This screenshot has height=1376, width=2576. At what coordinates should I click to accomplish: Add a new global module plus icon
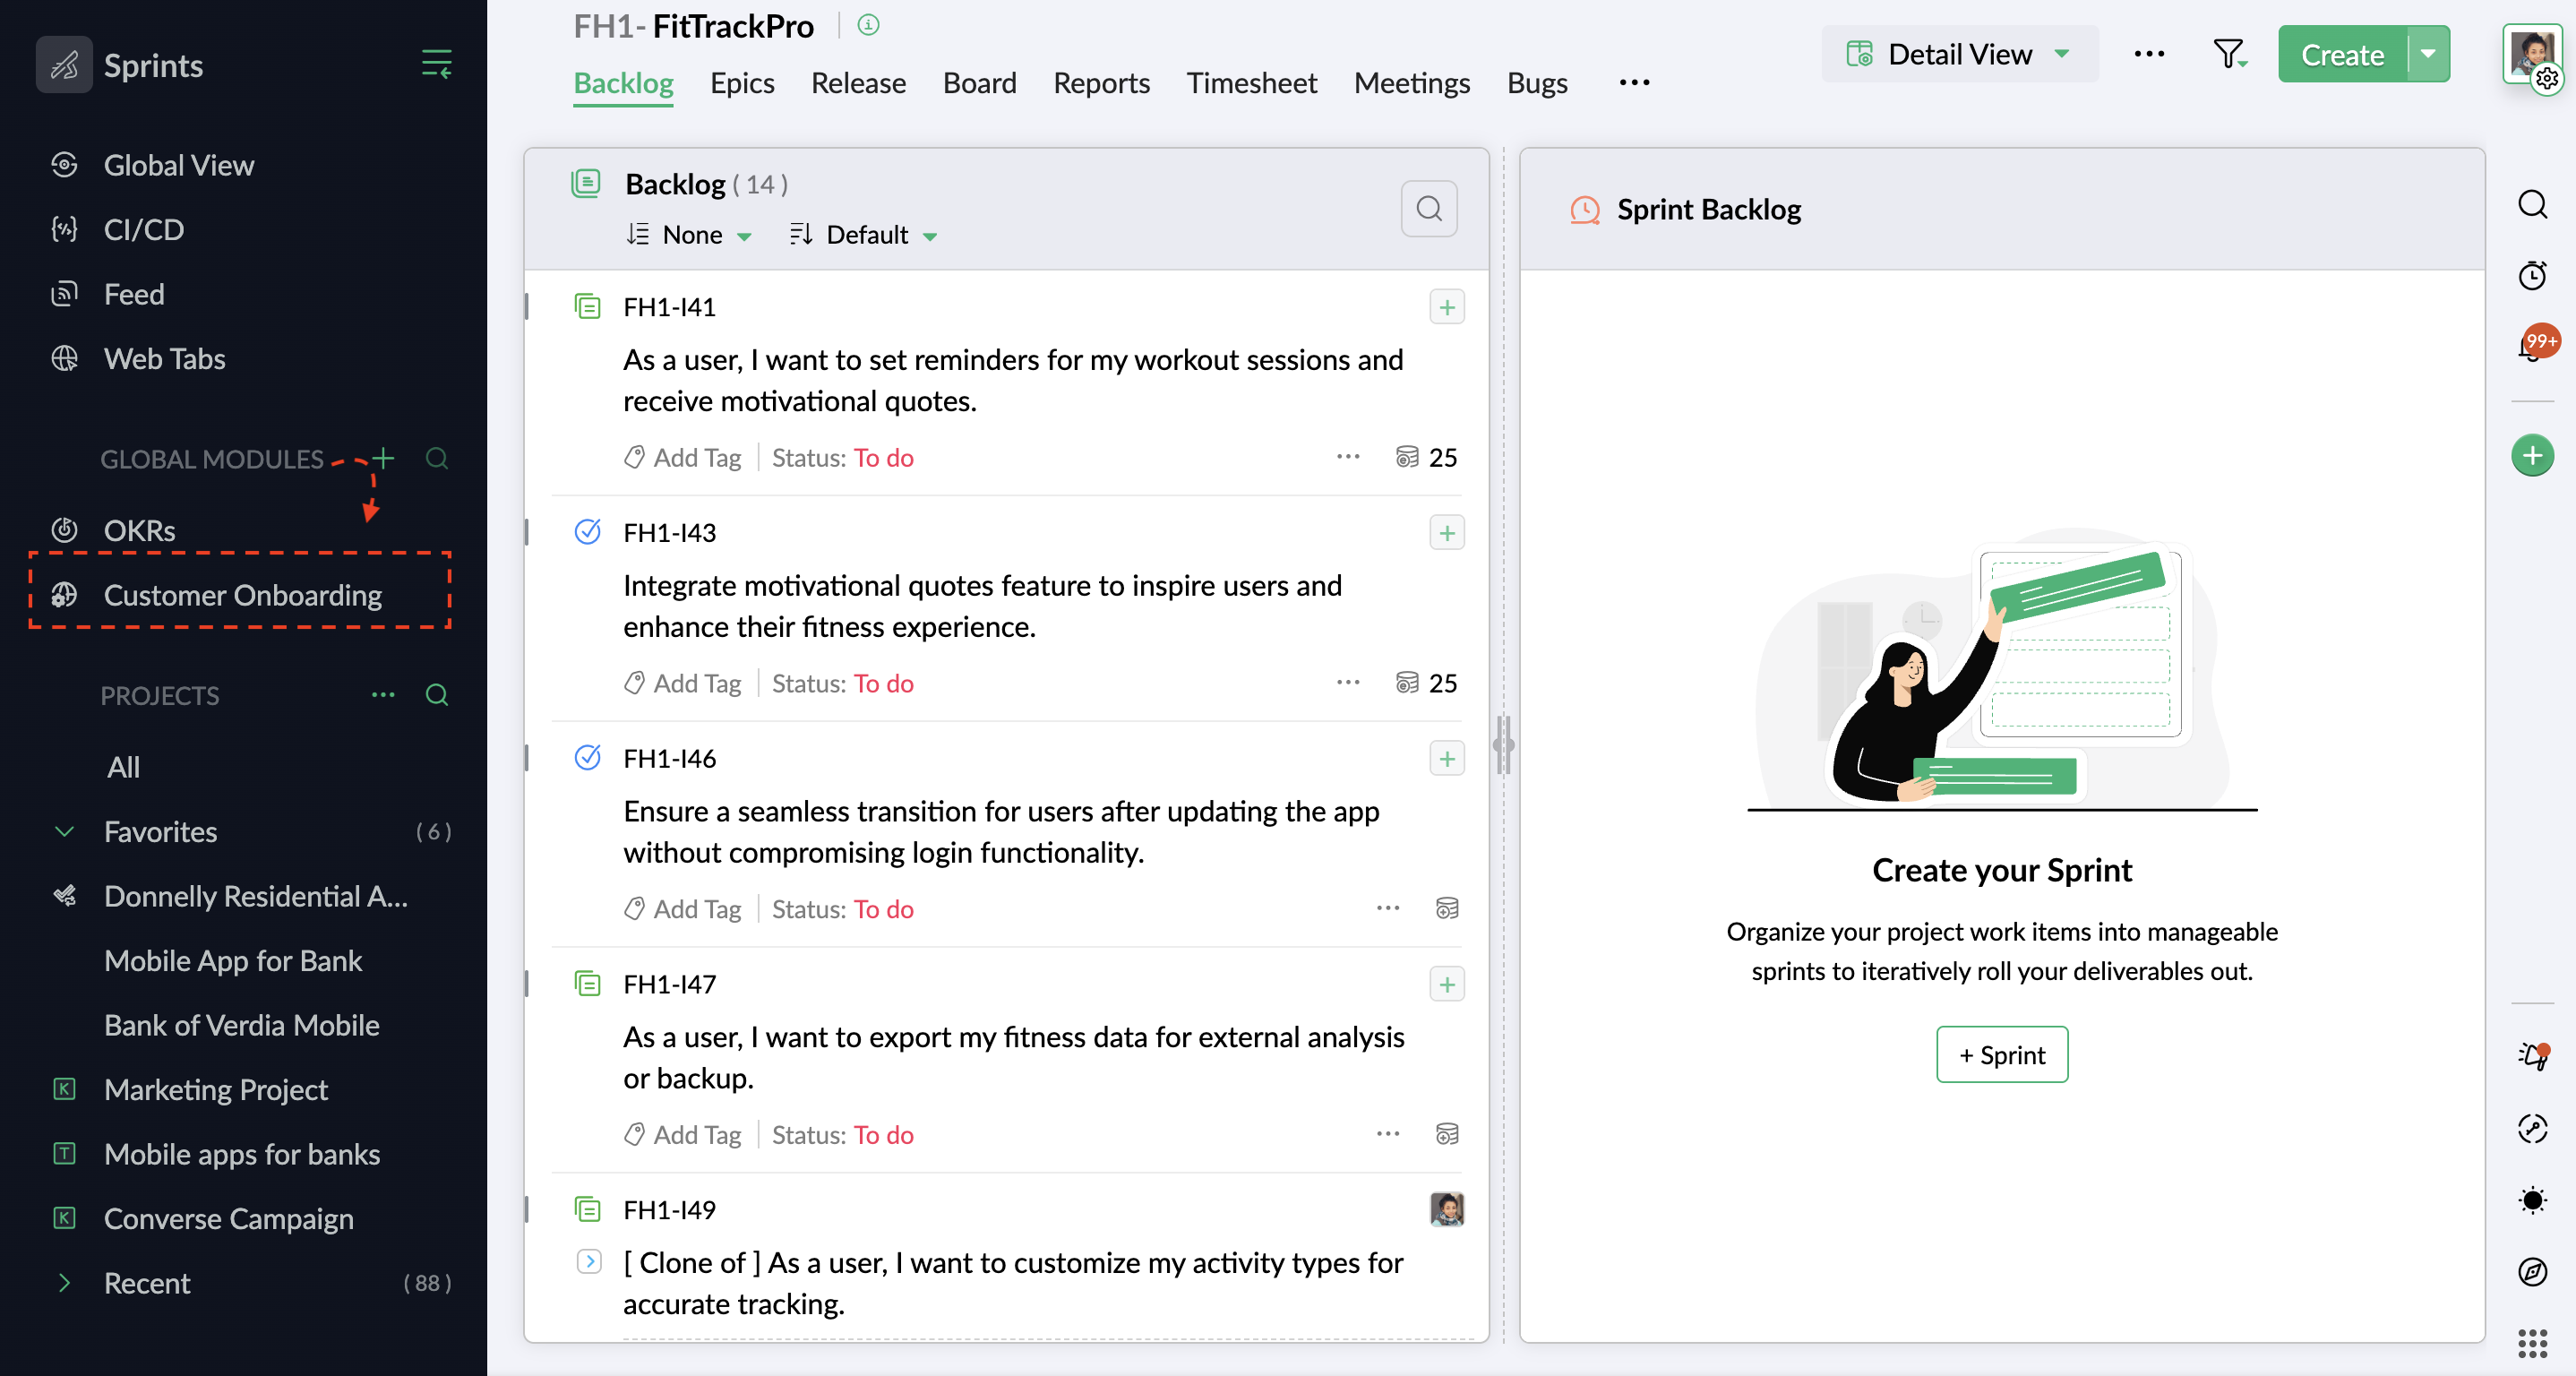click(383, 458)
